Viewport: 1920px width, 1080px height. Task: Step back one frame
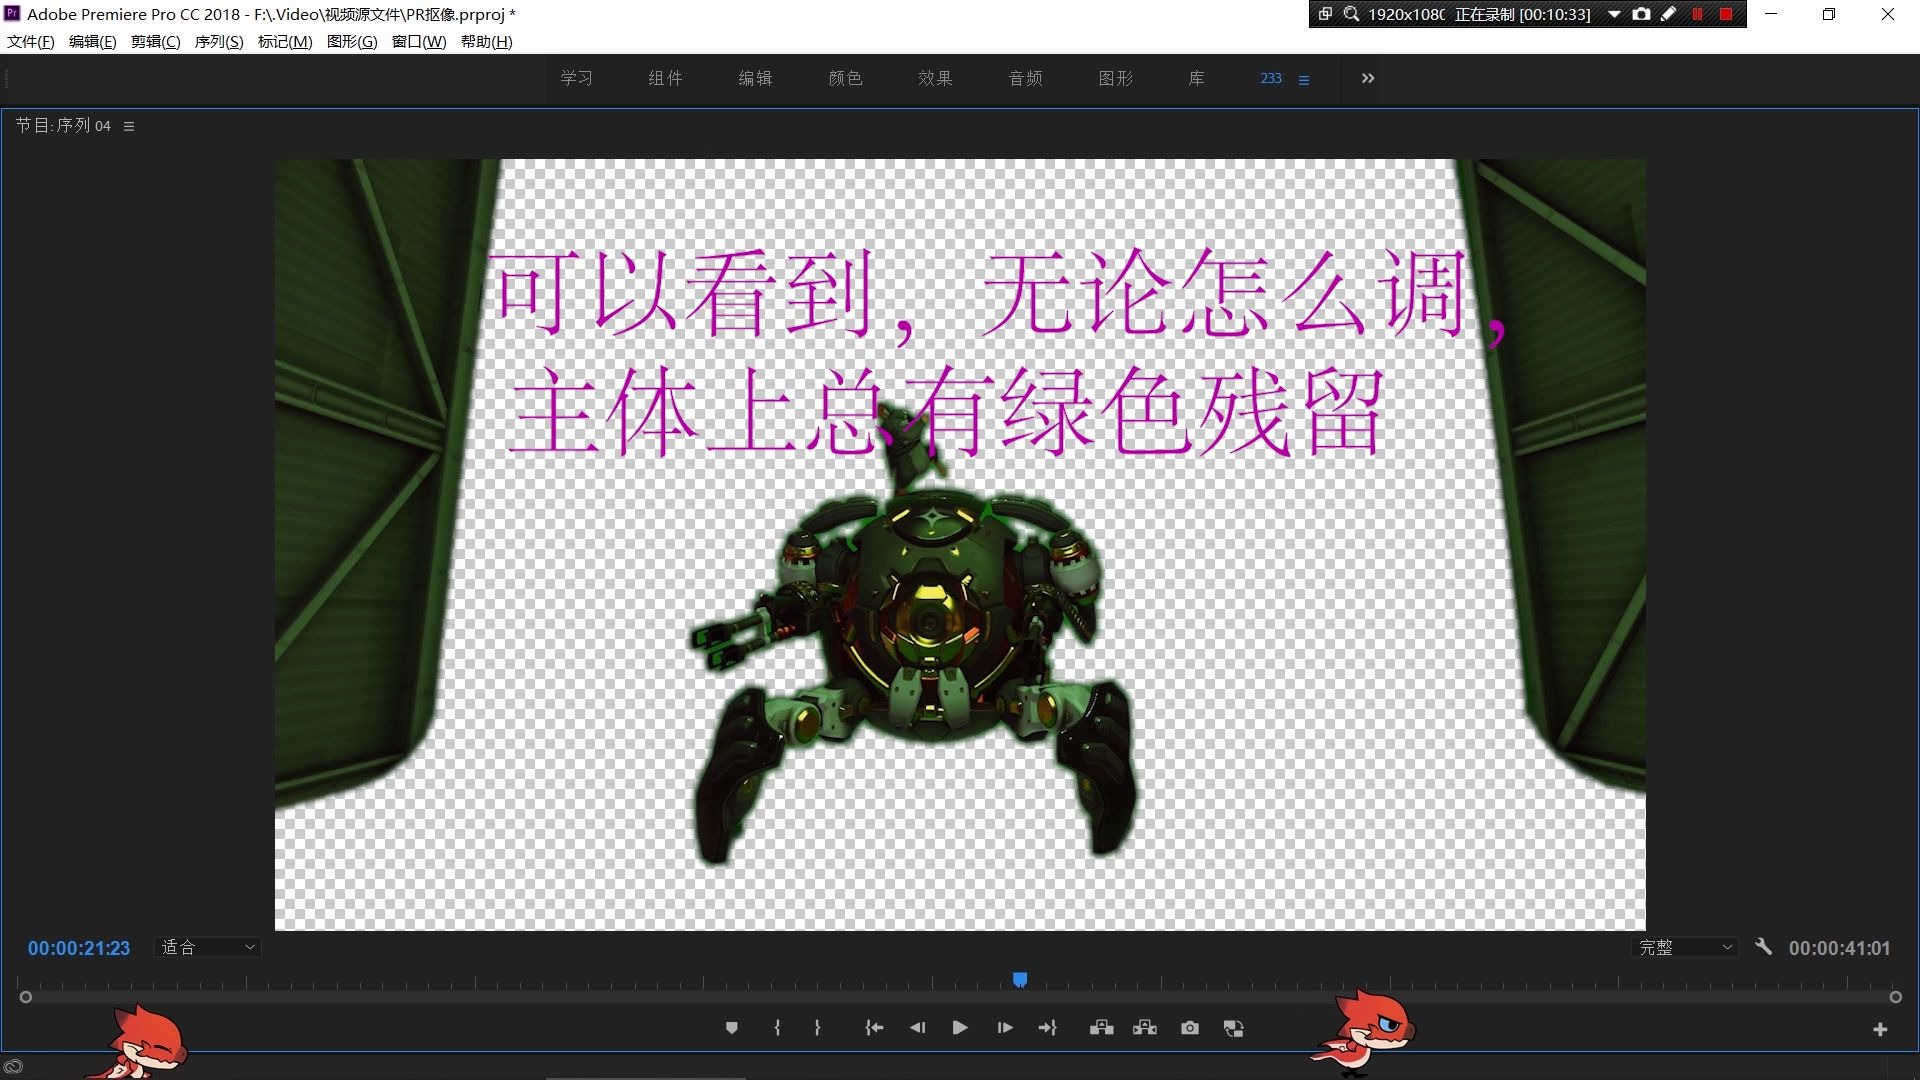(x=917, y=1028)
